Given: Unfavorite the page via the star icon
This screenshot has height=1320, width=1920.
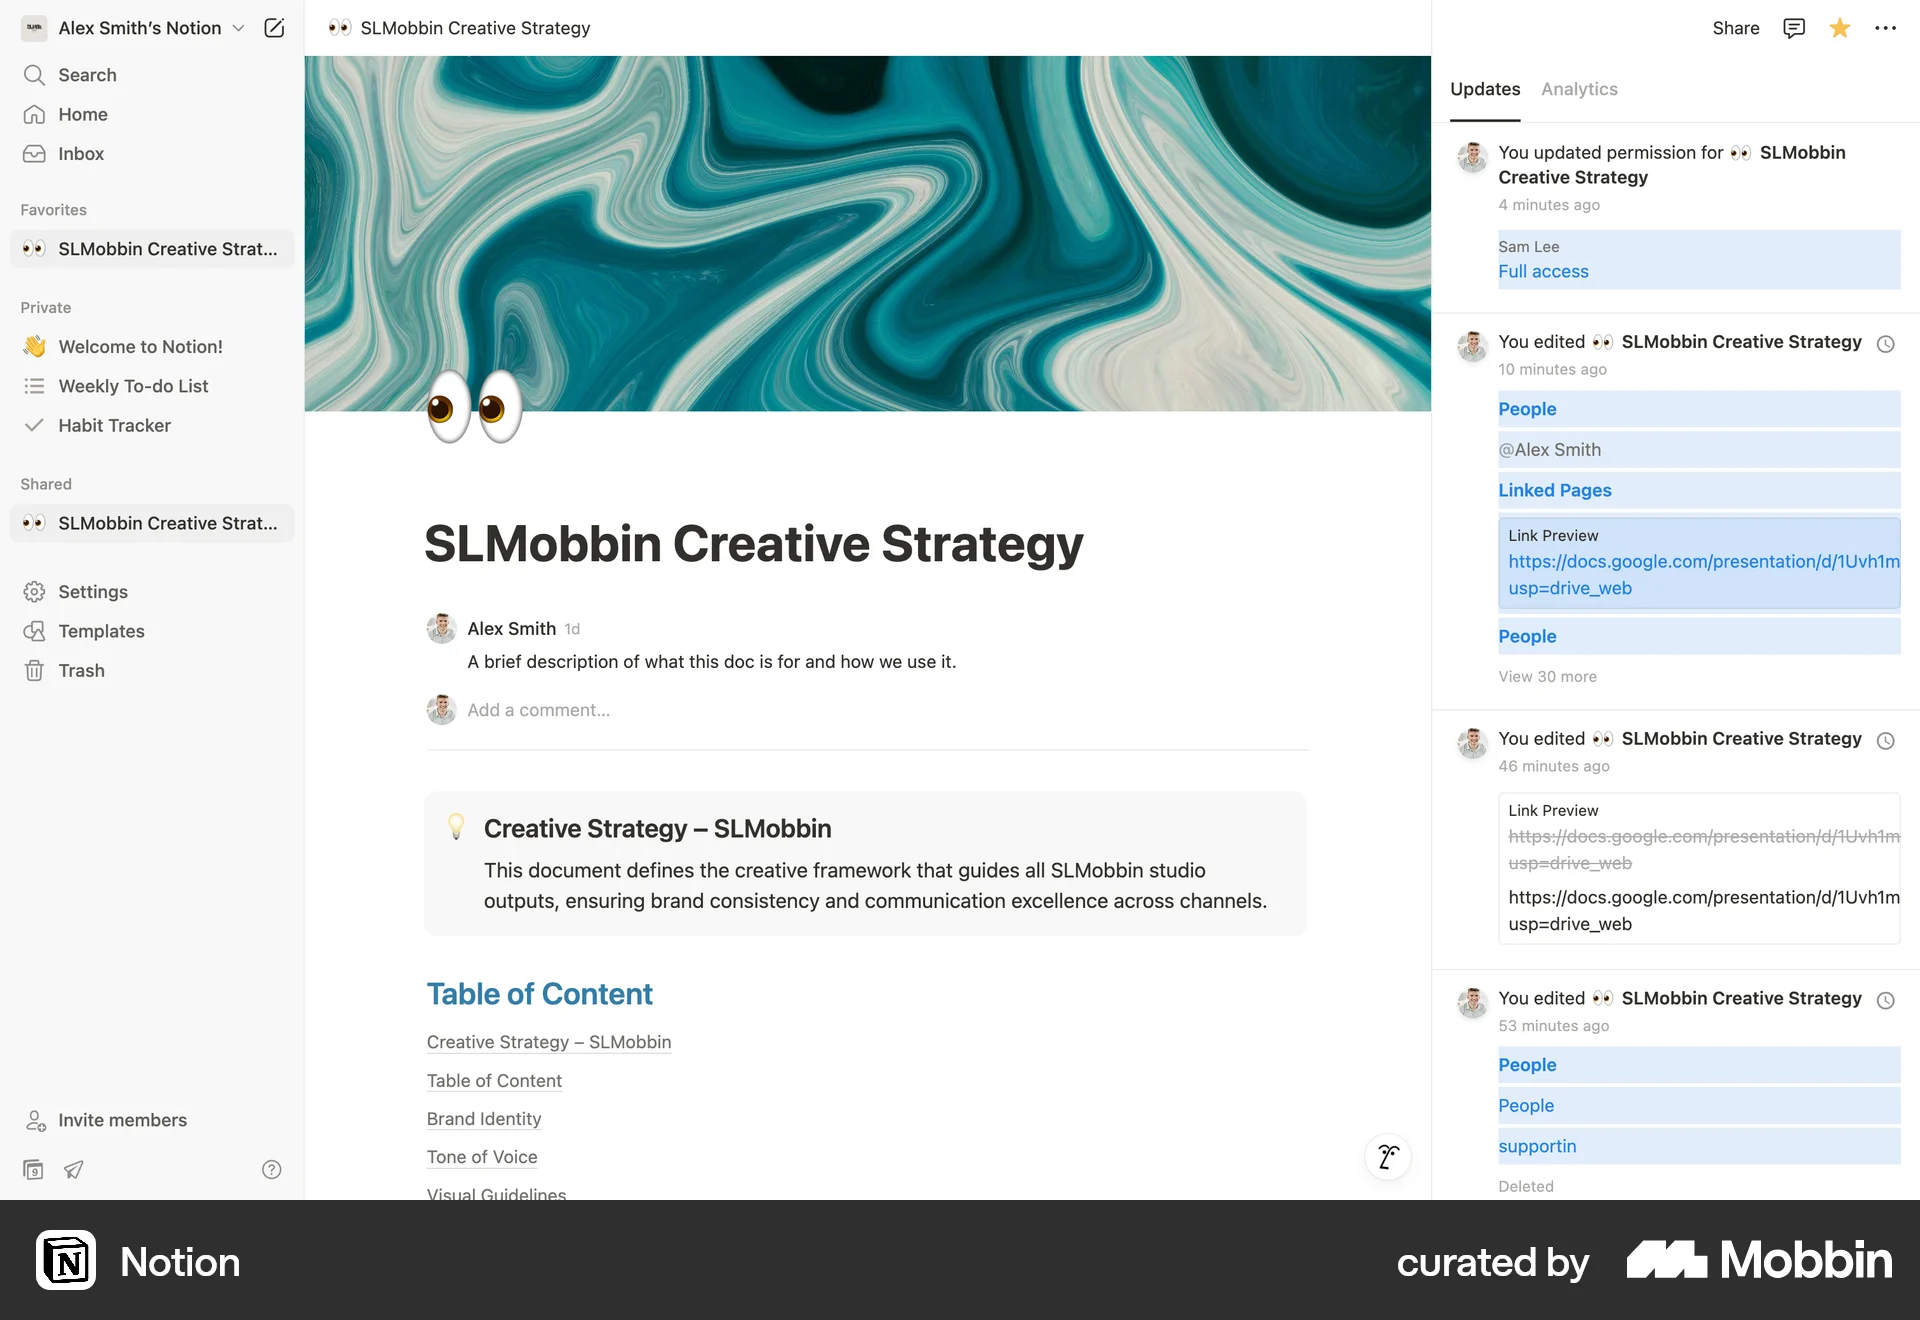Looking at the screenshot, I should [x=1840, y=28].
